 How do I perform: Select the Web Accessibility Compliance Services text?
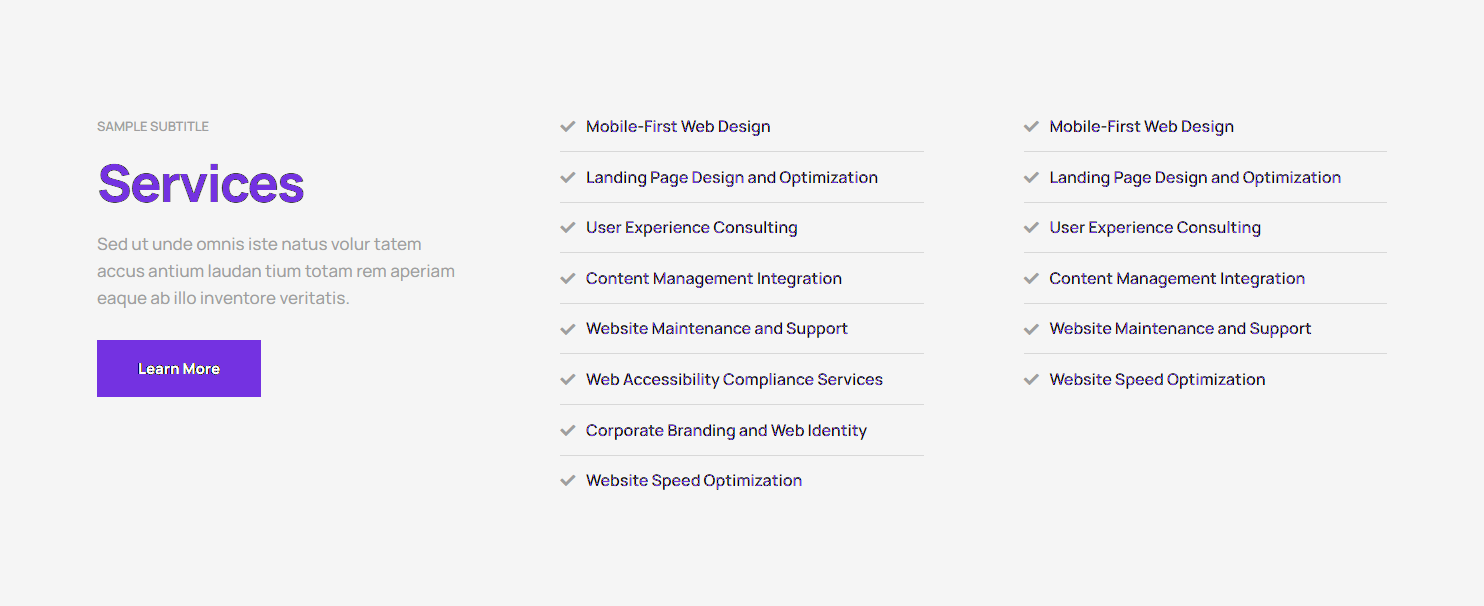(x=734, y=380)
